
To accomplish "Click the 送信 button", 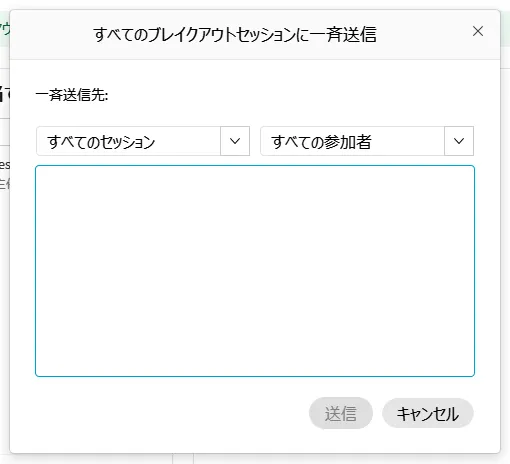I will (x=341, y=413).
